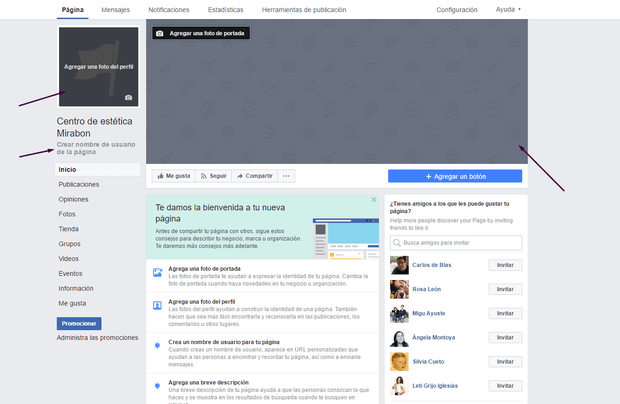The width and height of the screenshot is (620, 404).
Task: Expand the Ayuda dropdown menu
Action: pyautogui.click(x=508, y=9)
